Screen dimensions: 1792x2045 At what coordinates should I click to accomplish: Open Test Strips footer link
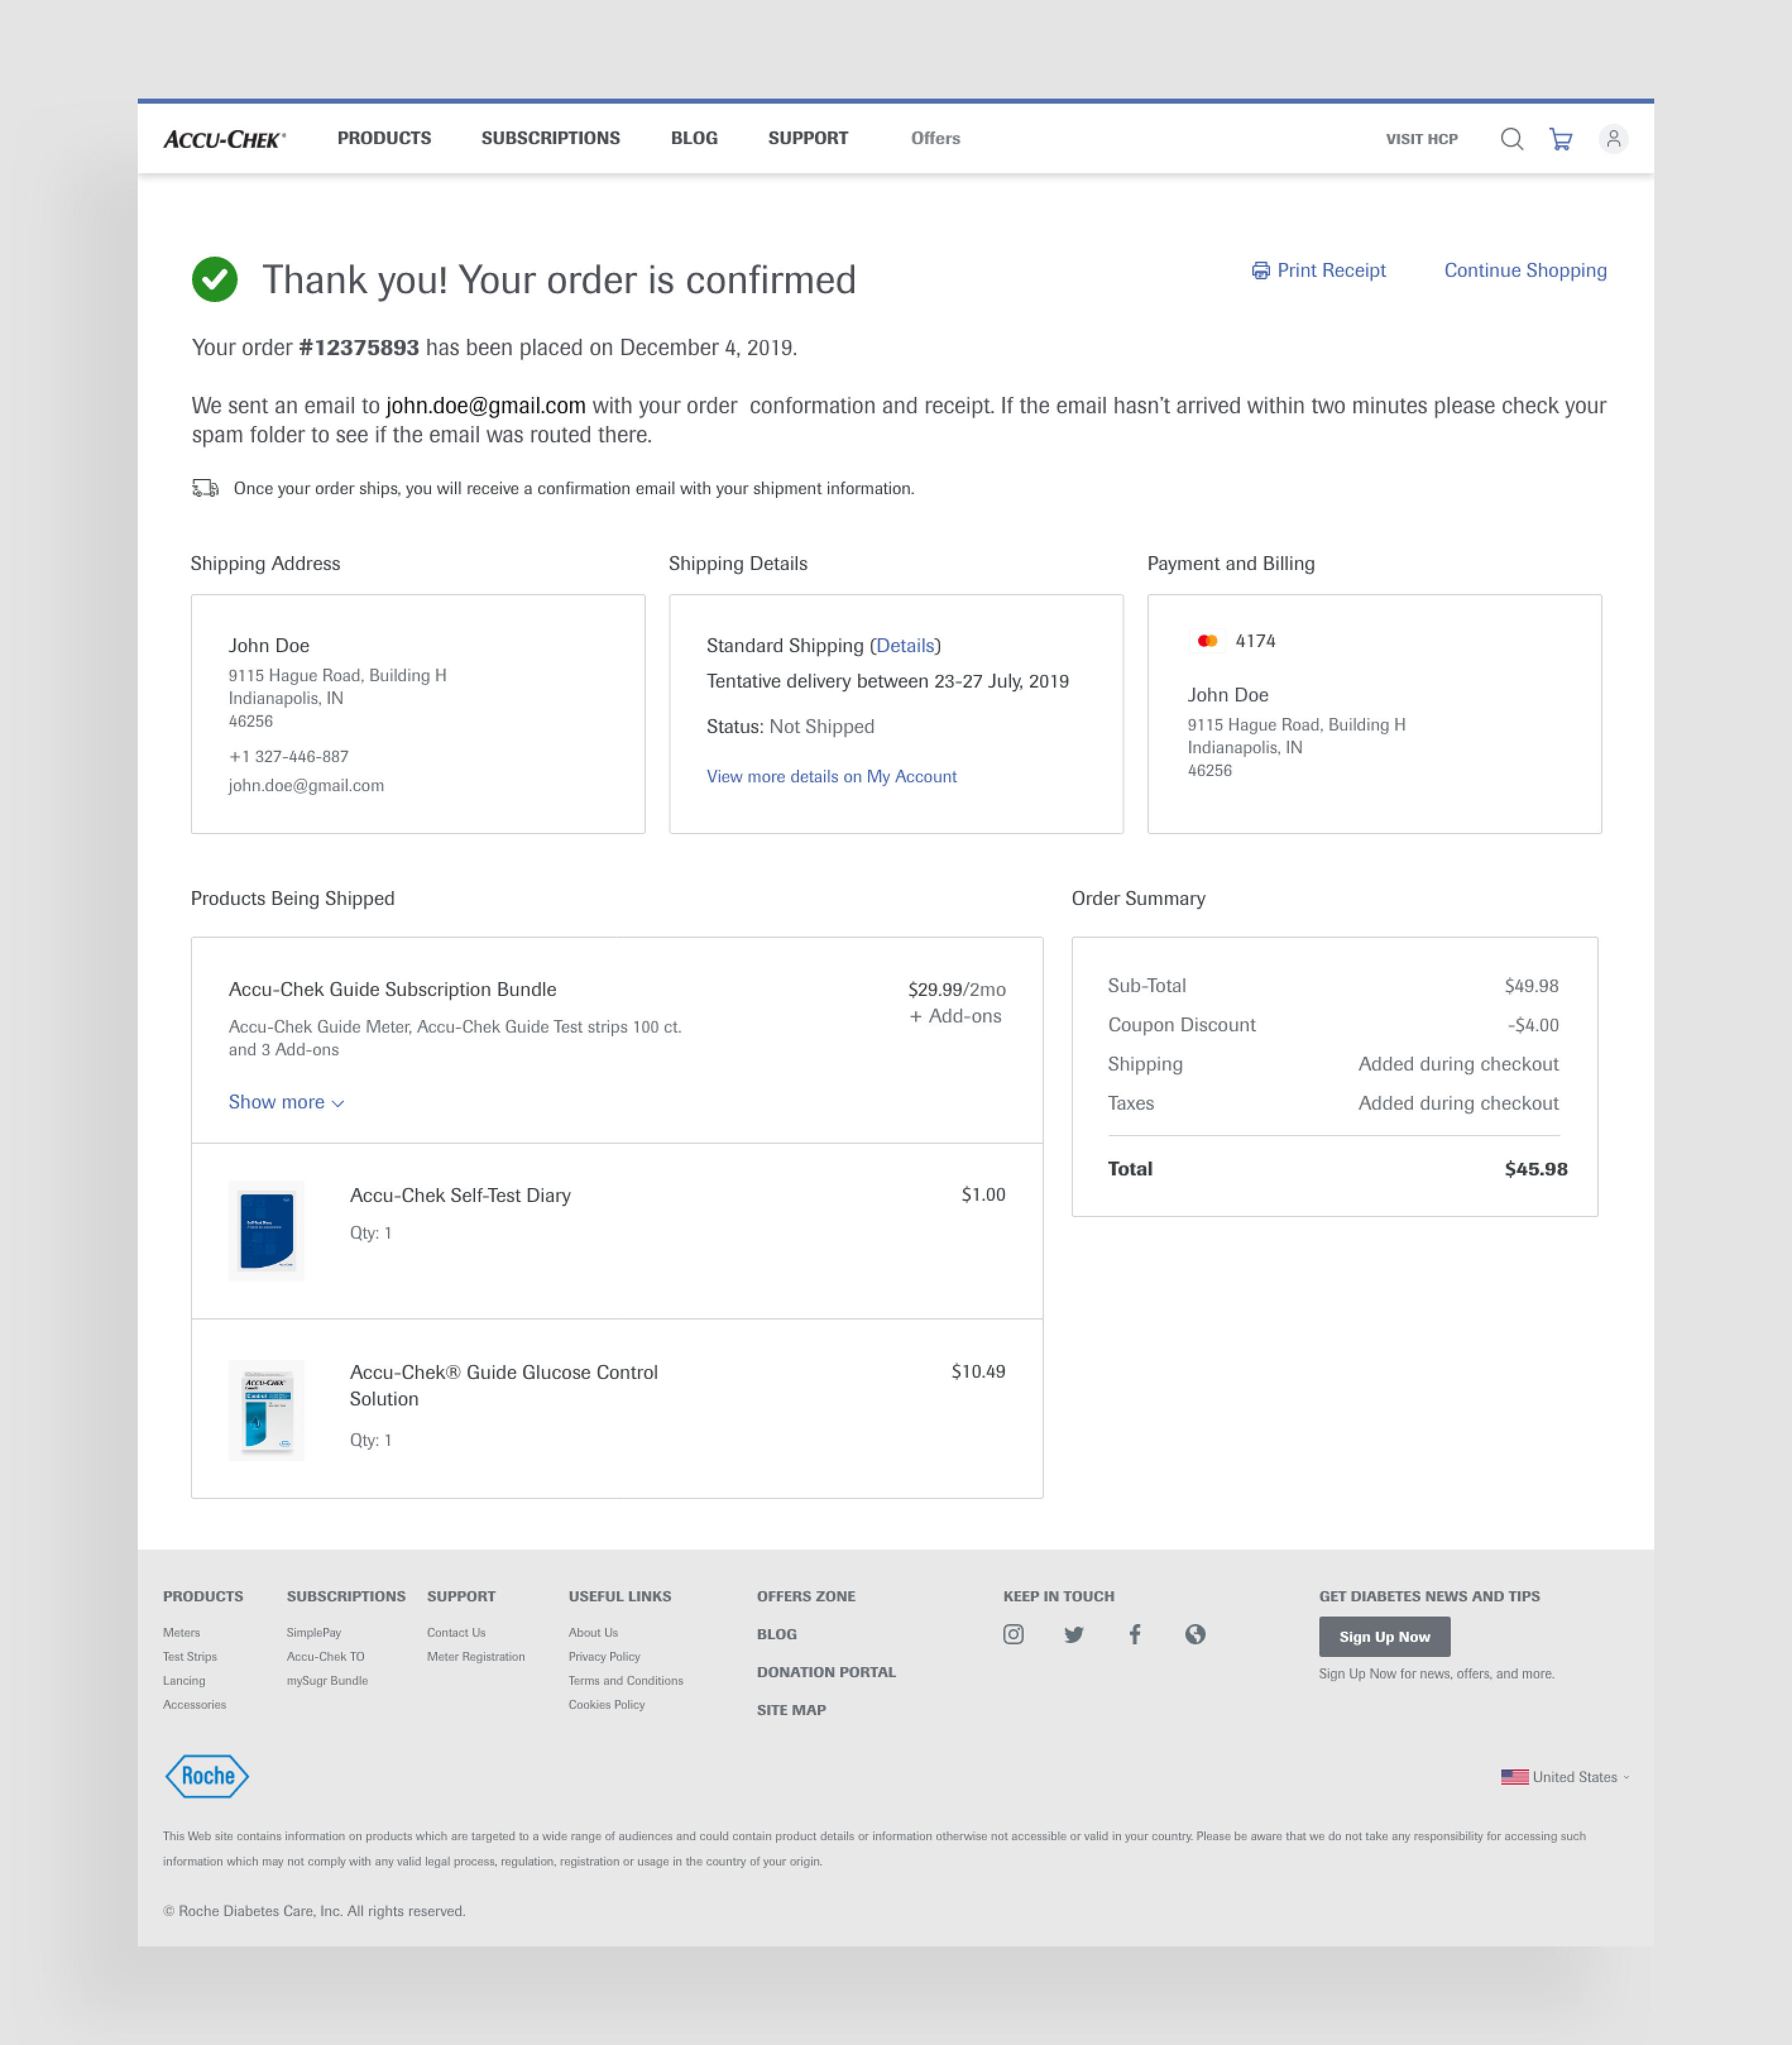tap(190, 1656)
